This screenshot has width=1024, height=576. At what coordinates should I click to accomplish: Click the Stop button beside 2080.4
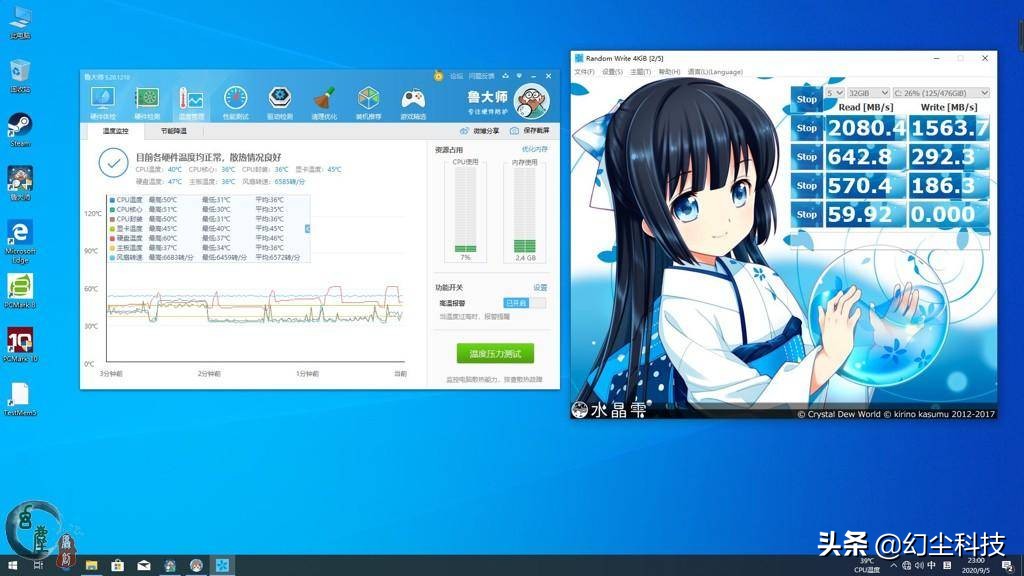coord(807,128)
